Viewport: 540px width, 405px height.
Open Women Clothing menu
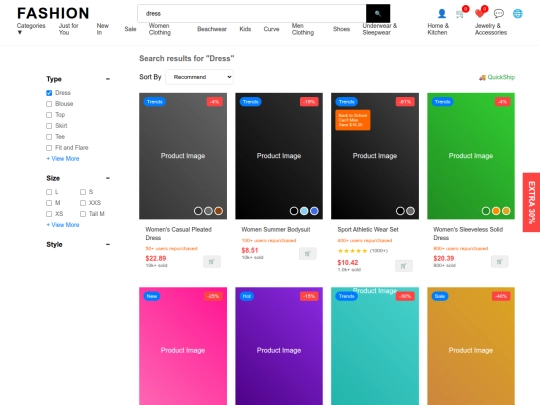(159, 29)
